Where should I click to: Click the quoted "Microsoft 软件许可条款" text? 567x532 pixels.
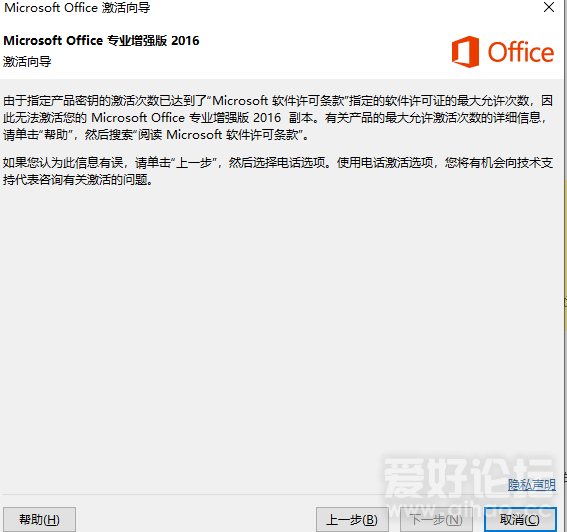click(x=278, y=101)
